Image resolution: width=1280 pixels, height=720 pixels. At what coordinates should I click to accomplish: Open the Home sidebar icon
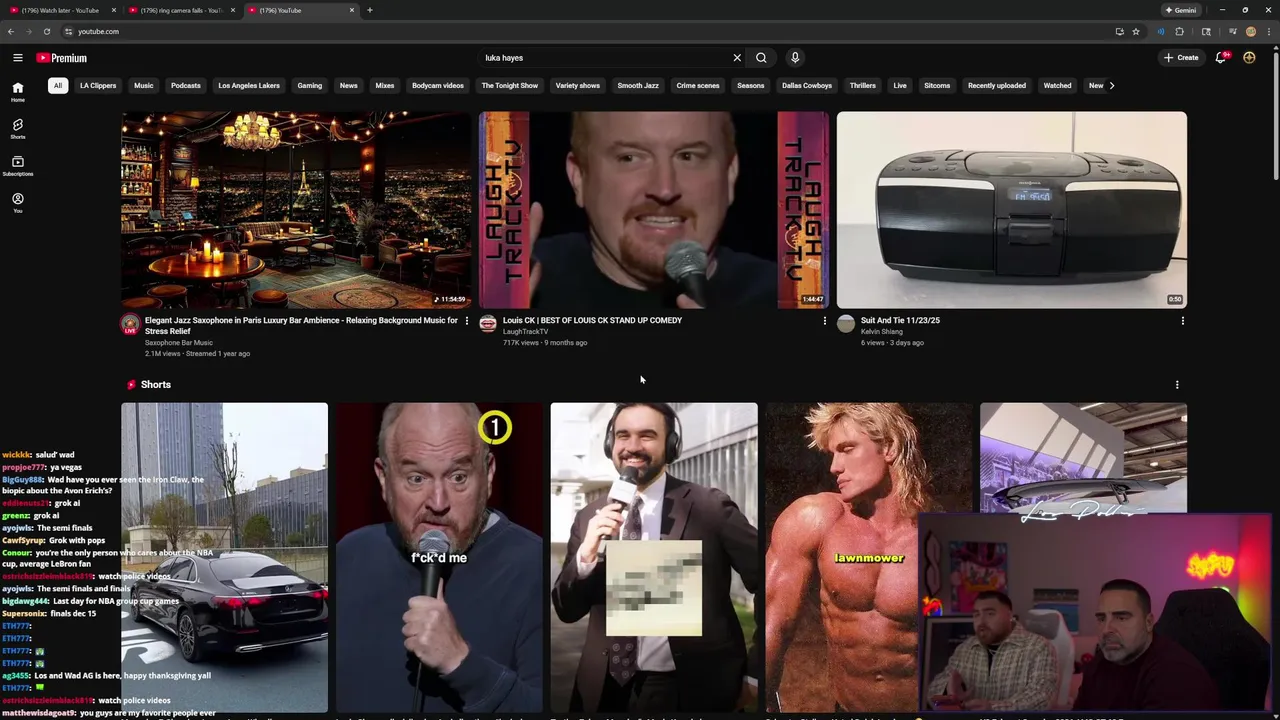tap(18, 91)
